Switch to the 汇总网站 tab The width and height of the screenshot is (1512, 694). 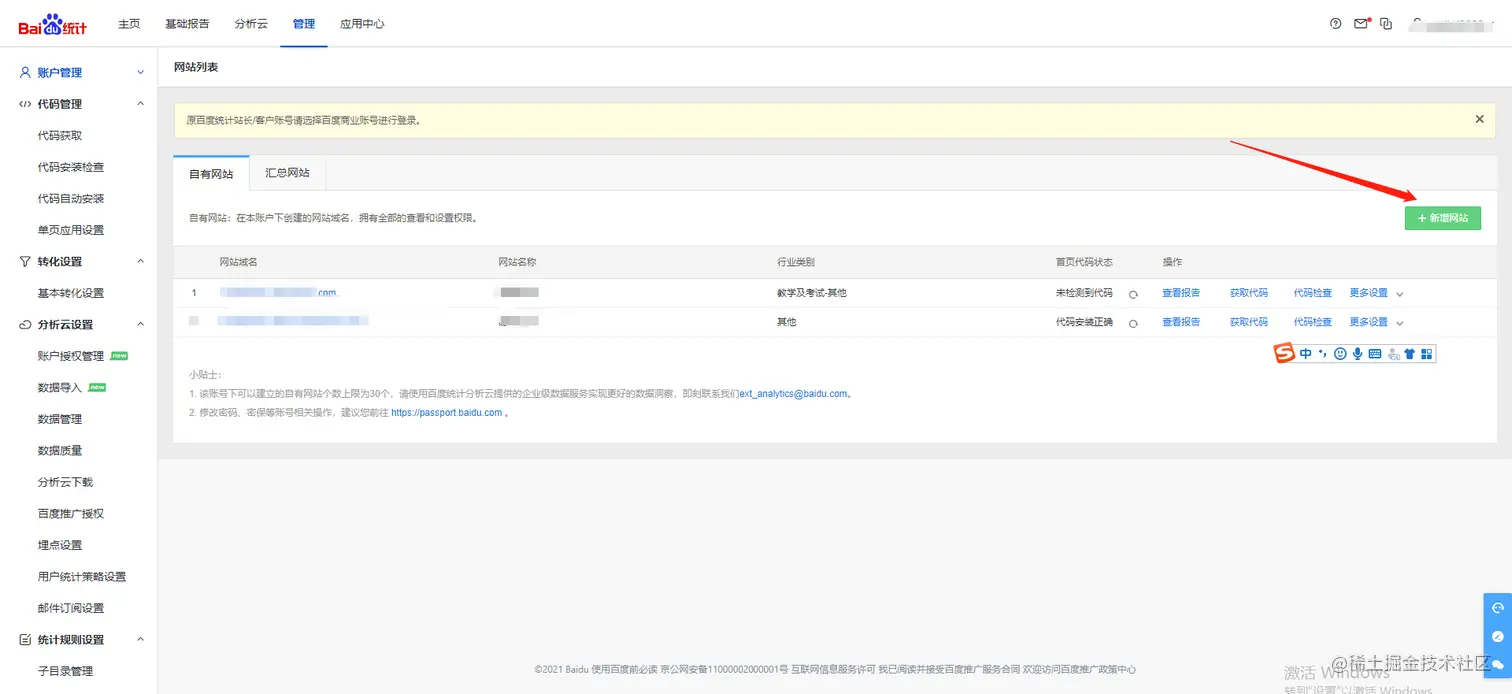287,173
